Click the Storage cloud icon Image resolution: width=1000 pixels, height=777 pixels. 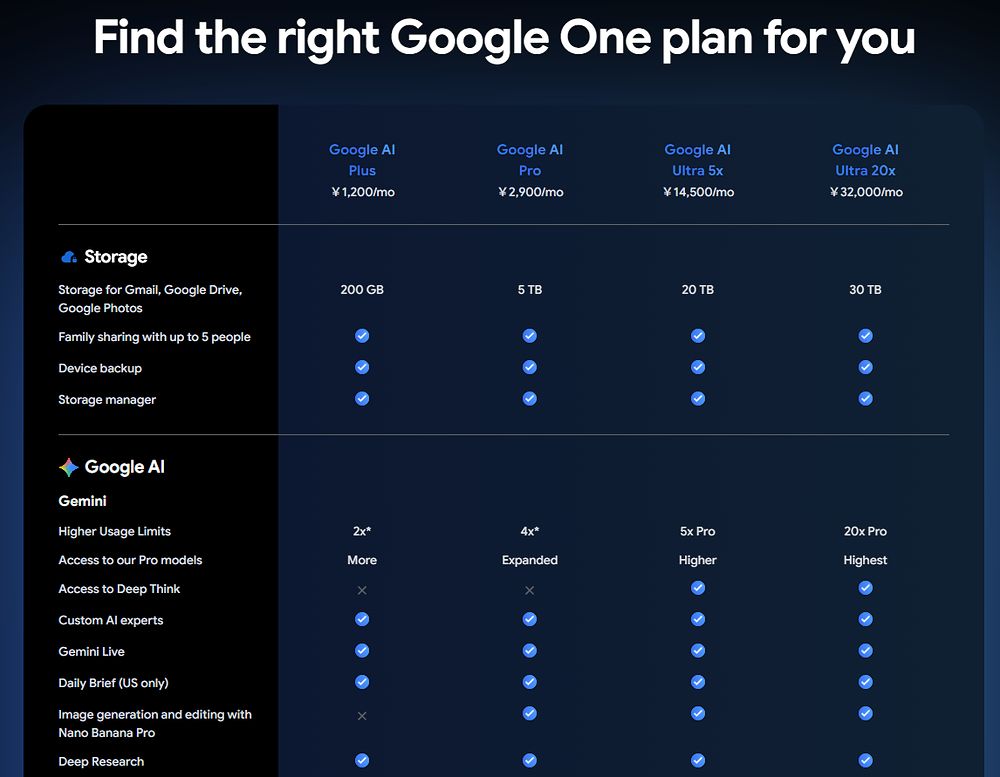(69, 257)
